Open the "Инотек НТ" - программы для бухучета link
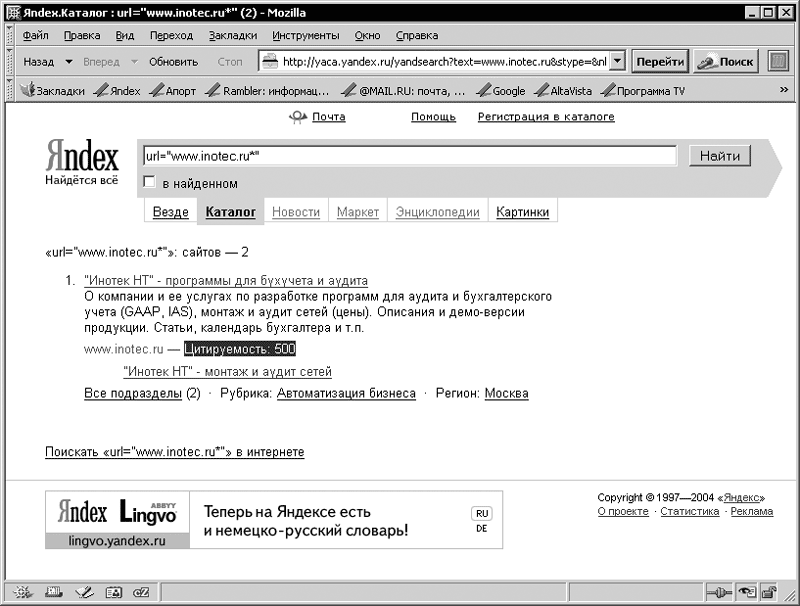The image size is (800, 606). tap(226, 281)
